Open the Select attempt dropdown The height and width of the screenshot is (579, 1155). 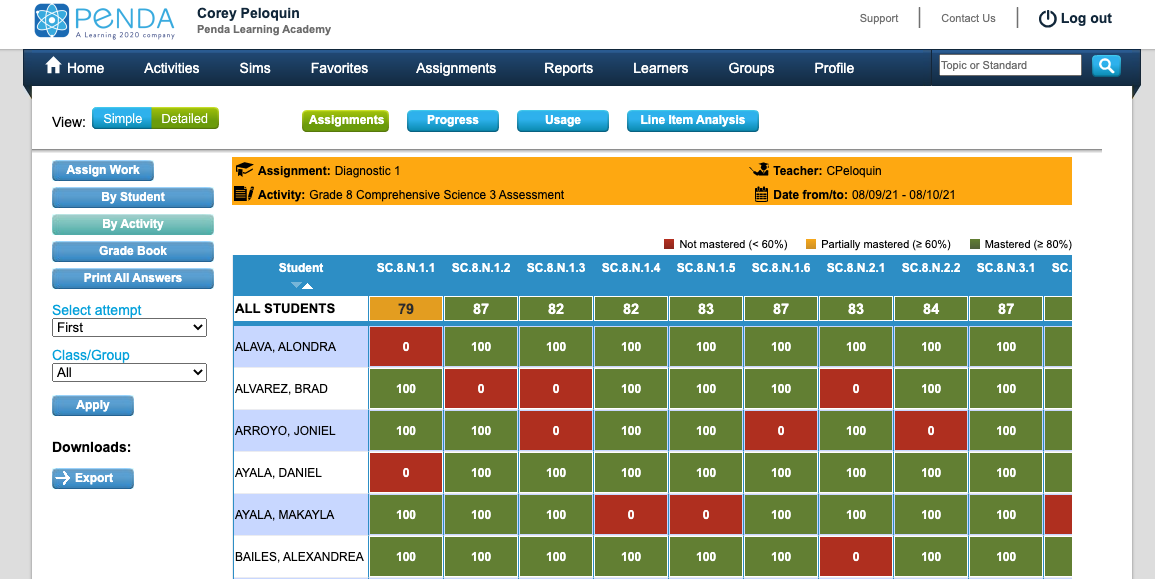pos(130,327)
